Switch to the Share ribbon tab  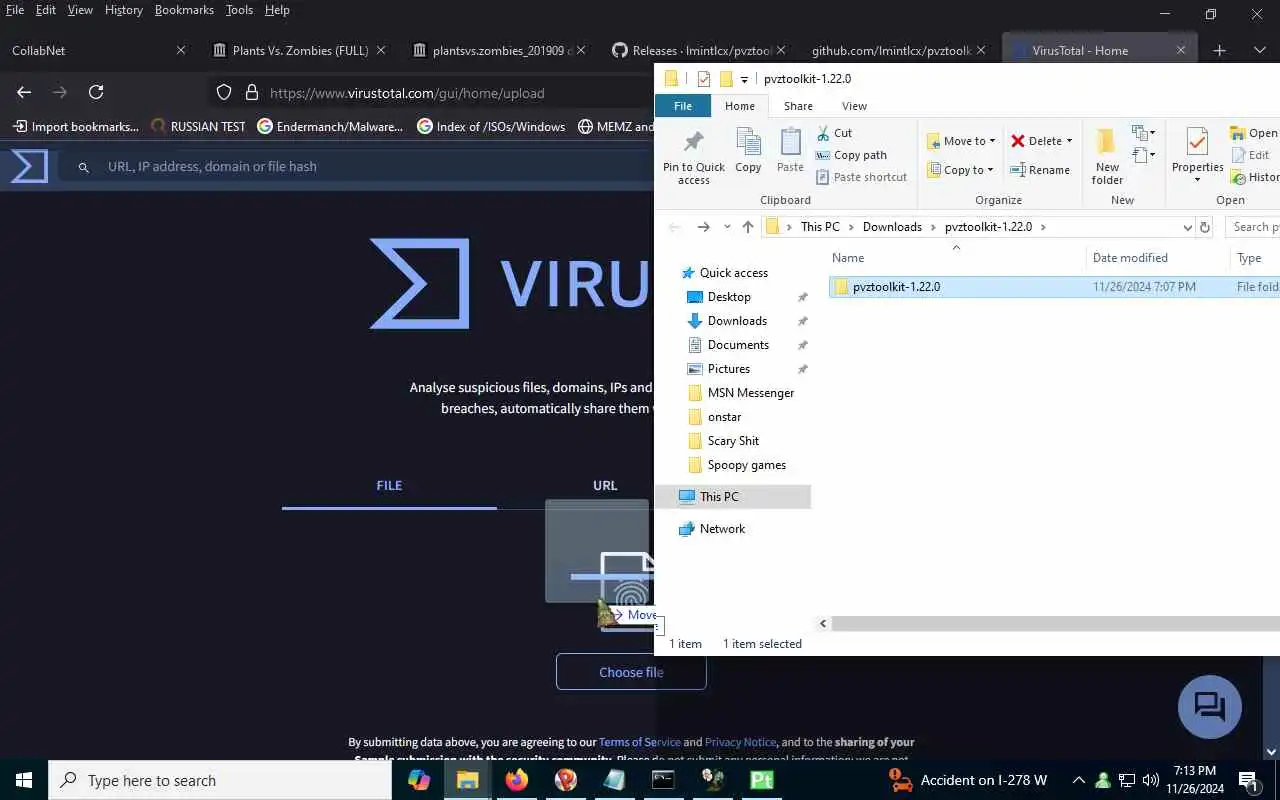click(x=798, y=106)
